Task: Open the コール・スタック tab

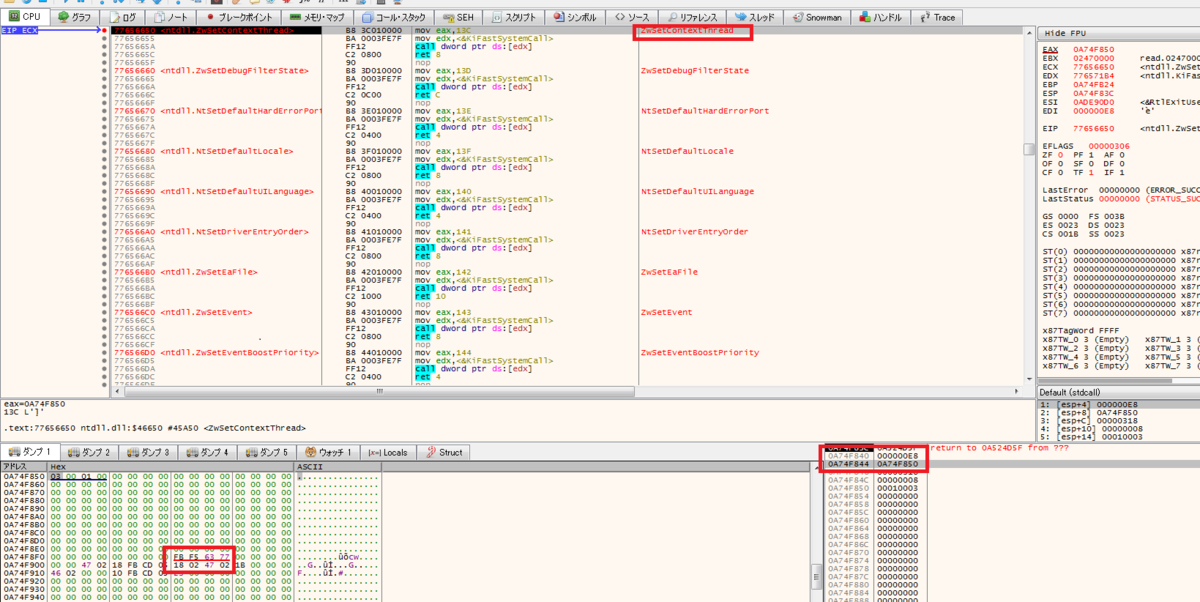Action: tap(398, 17)
